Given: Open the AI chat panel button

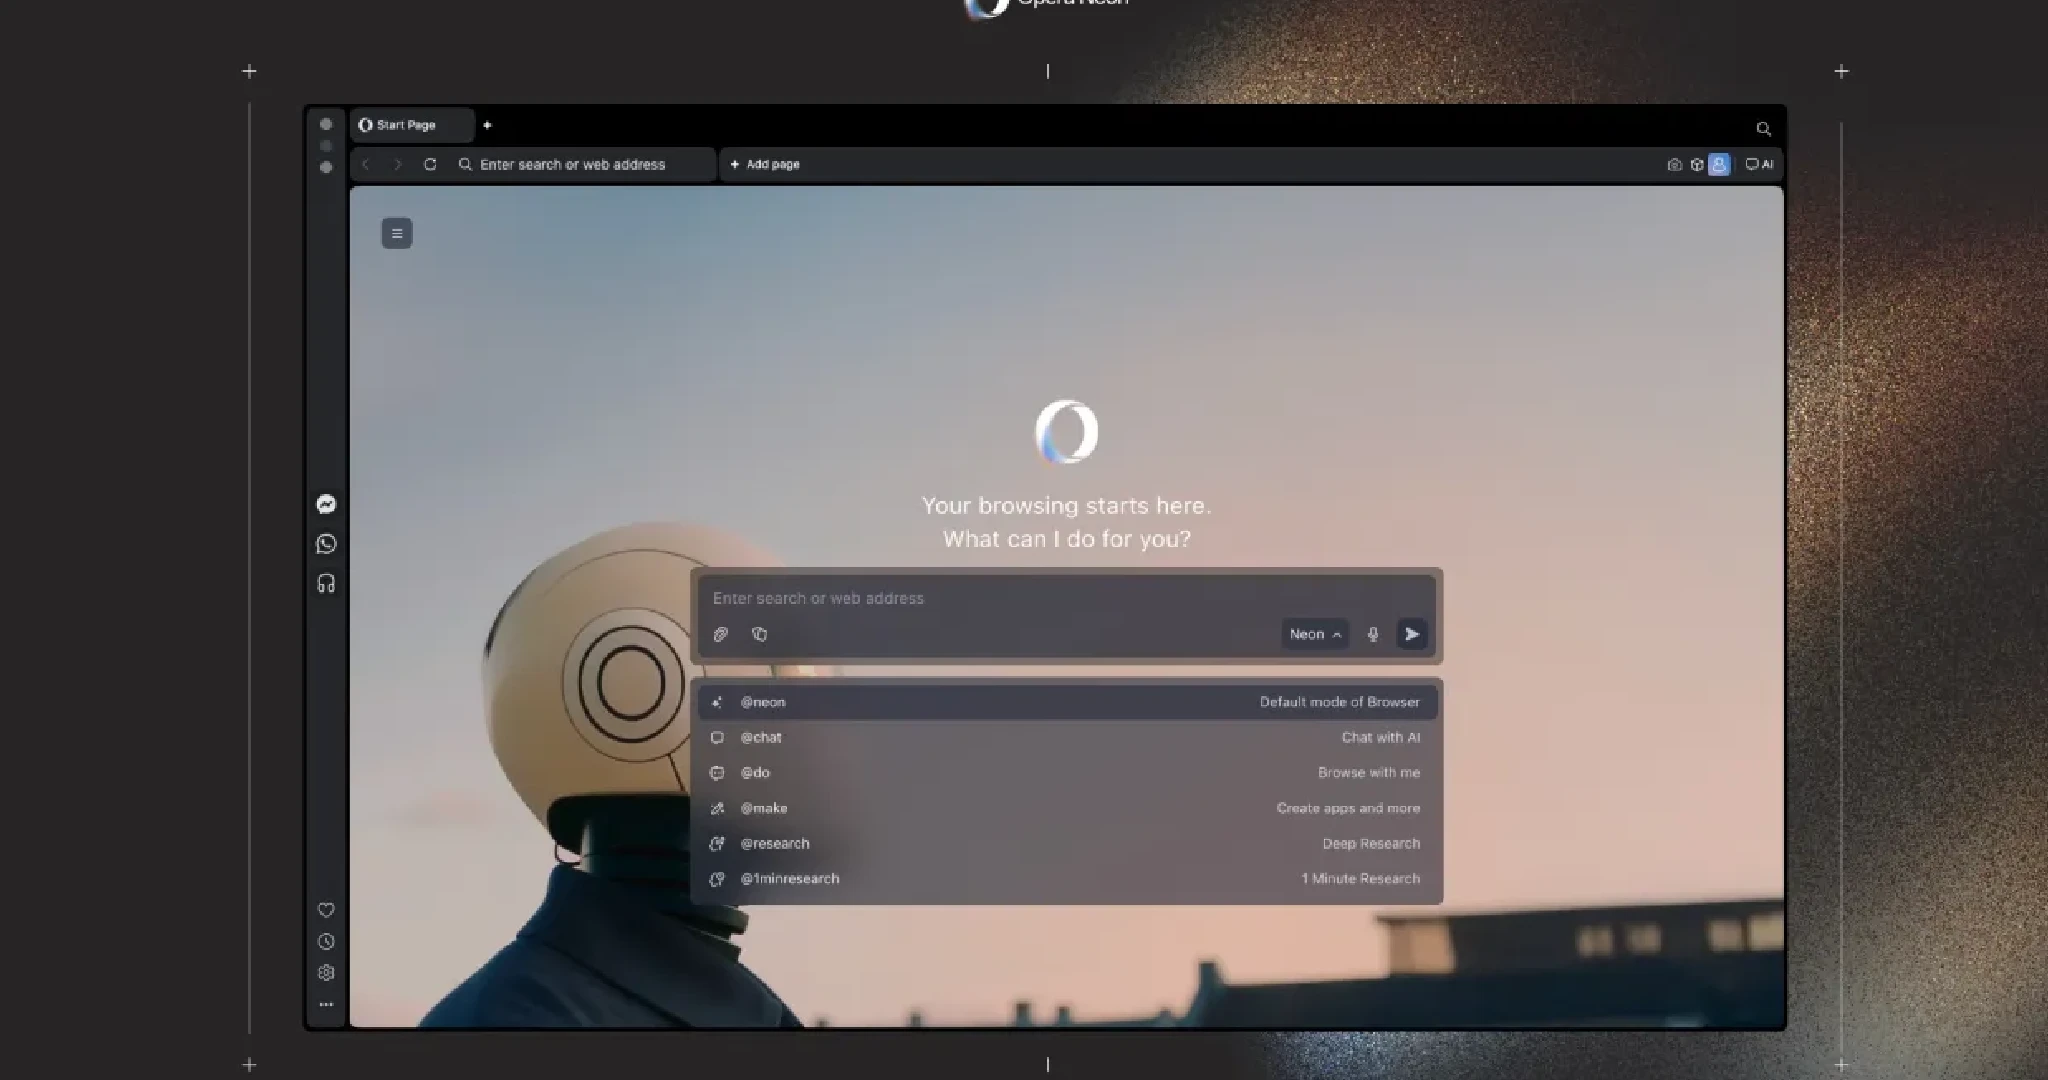Looking at the screenshot, I should pyautogui.click(x=1759, y=165).
